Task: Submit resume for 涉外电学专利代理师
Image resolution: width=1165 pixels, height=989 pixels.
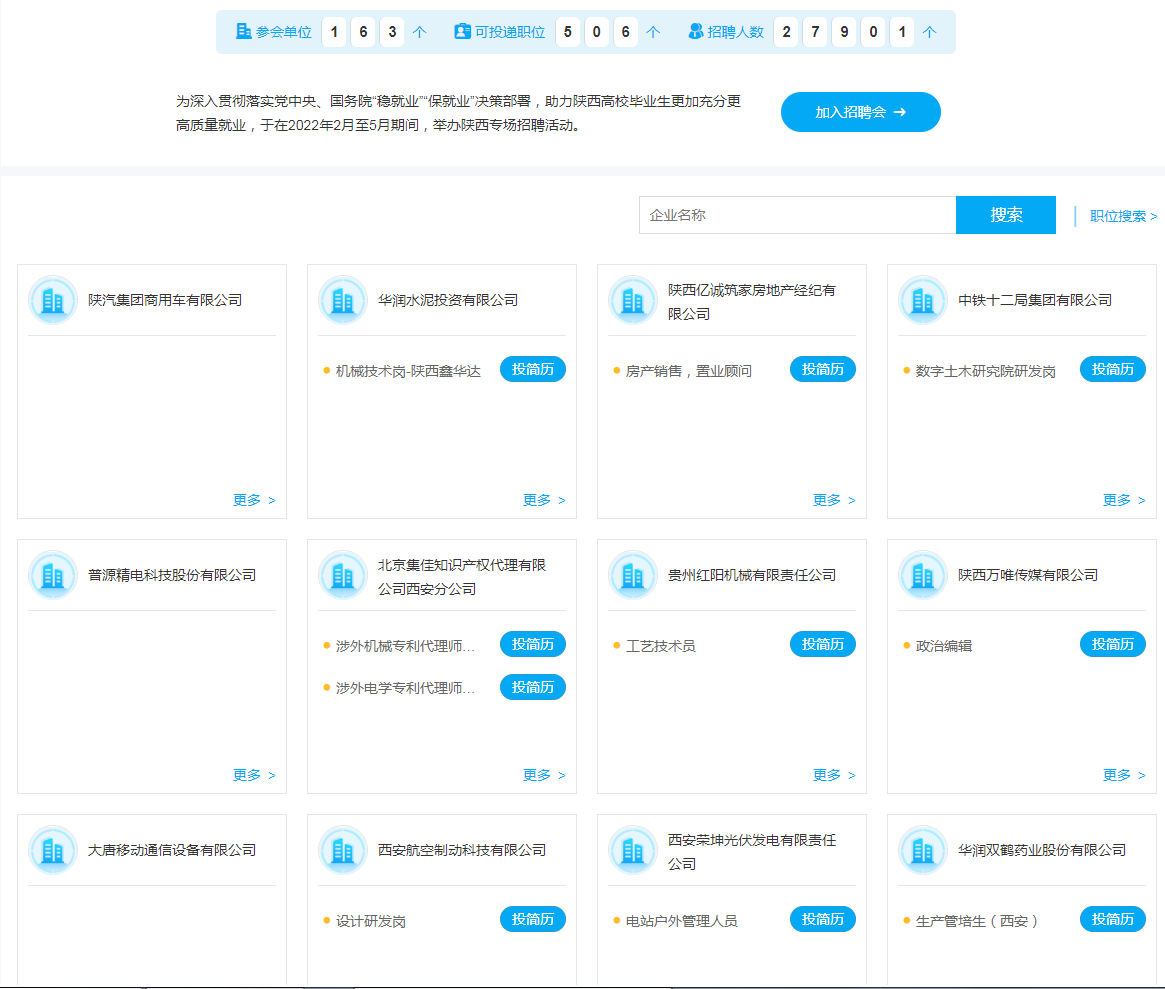Action: click(x=533, y=687)
